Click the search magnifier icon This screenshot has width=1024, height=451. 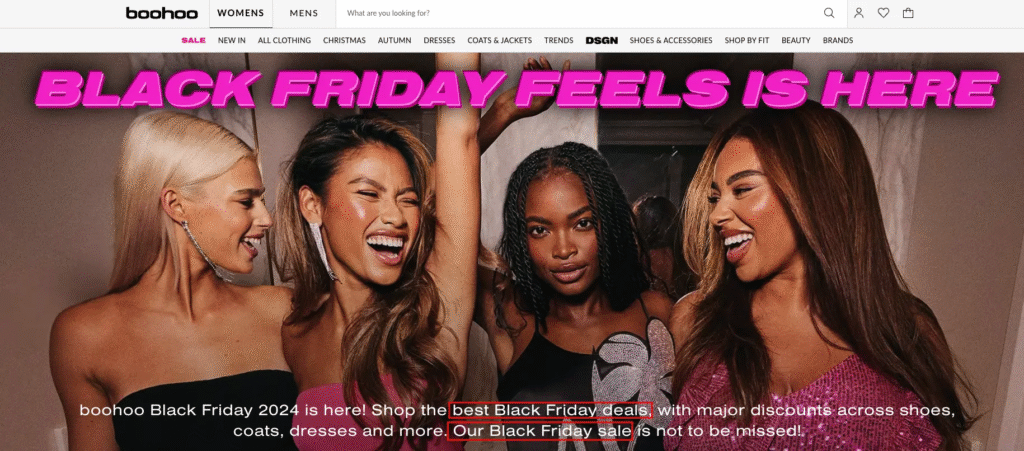[829, 13]
